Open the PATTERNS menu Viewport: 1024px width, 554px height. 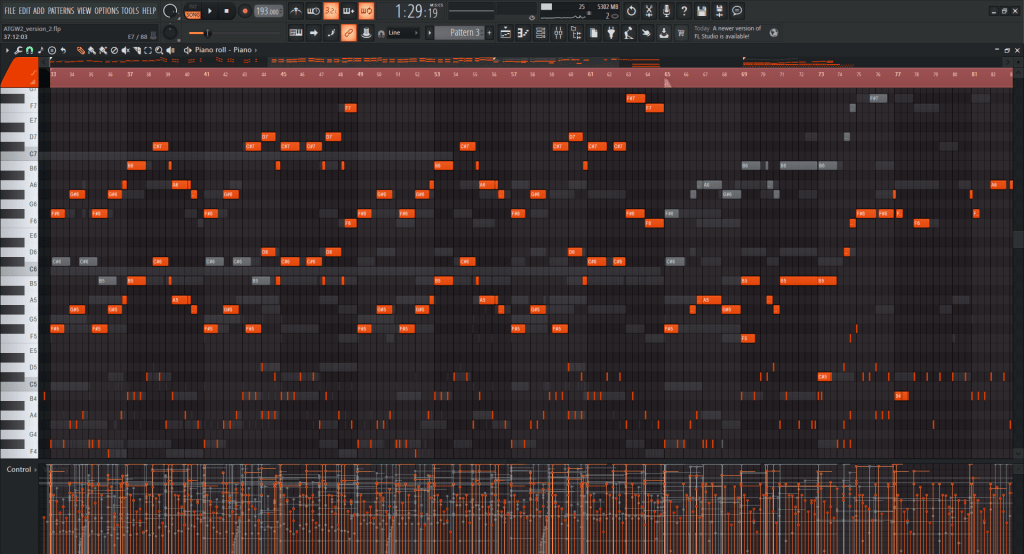(61, 10)
